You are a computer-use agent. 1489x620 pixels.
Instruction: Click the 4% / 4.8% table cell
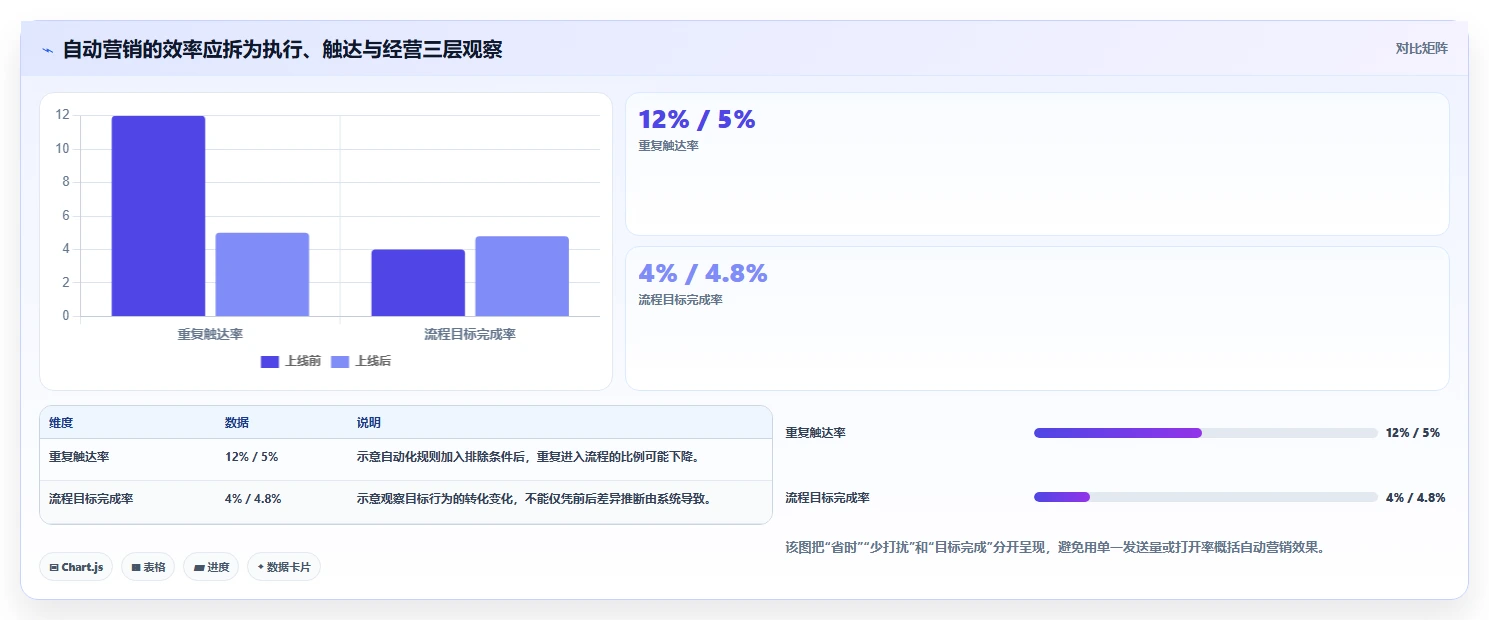pyautogui.click(x=253, y=499)
